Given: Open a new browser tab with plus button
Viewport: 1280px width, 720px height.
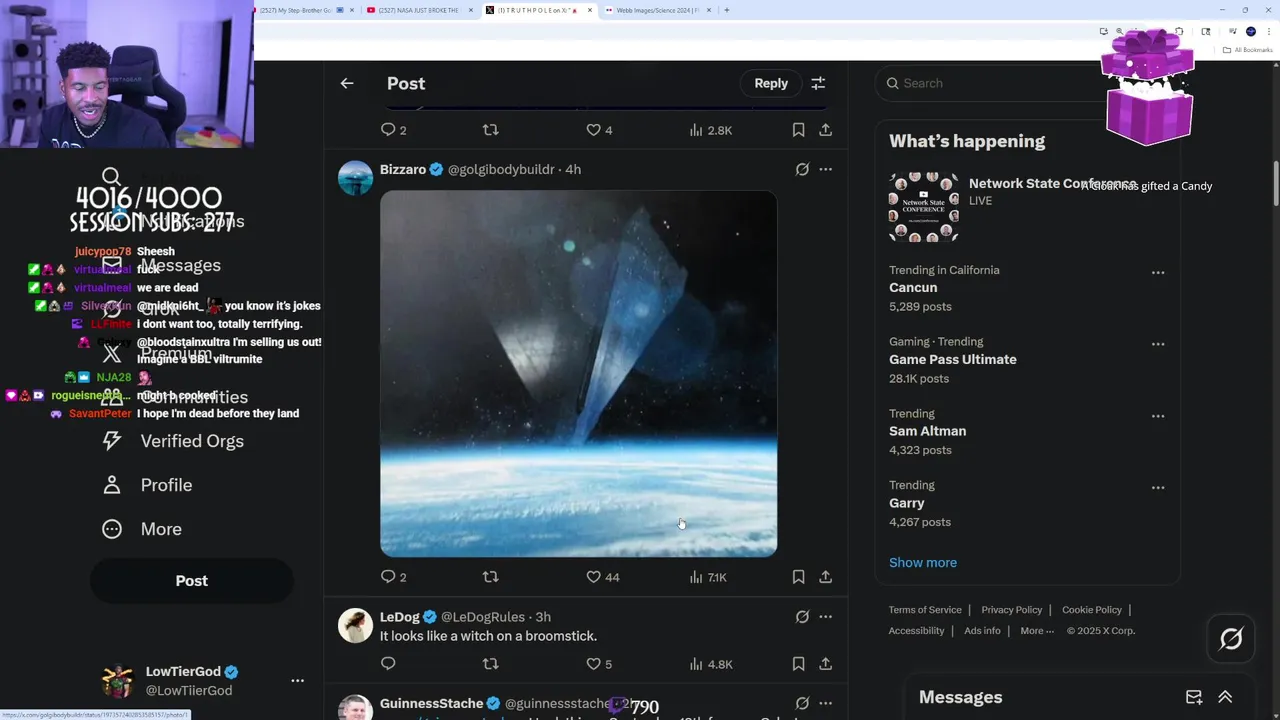Looking at the screenshot, I should point(726,10).
